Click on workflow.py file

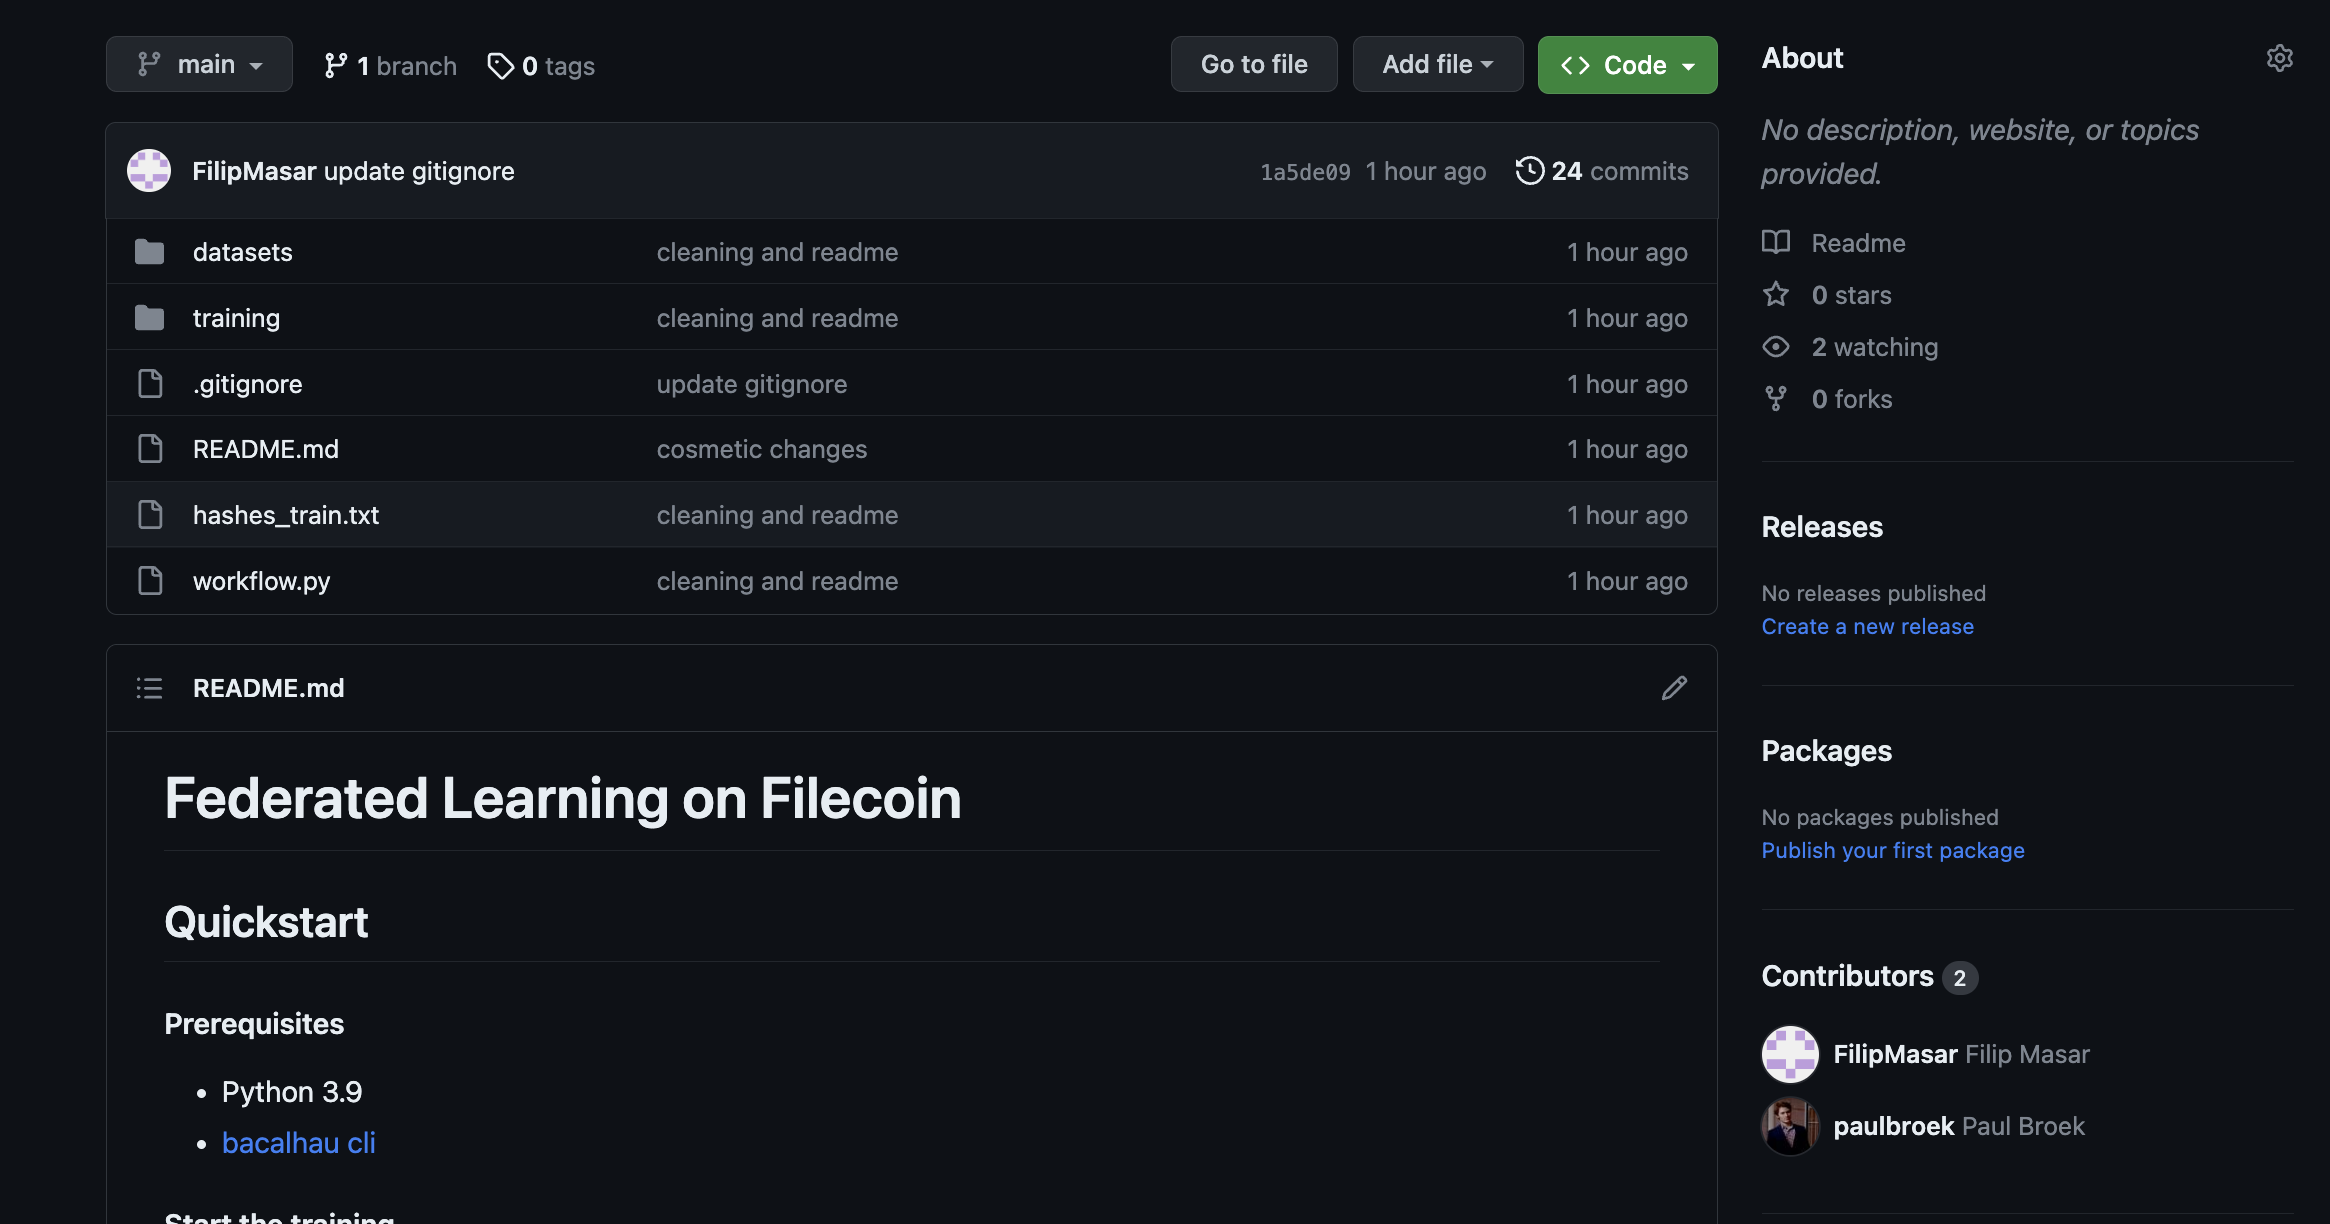coord(262,578)
